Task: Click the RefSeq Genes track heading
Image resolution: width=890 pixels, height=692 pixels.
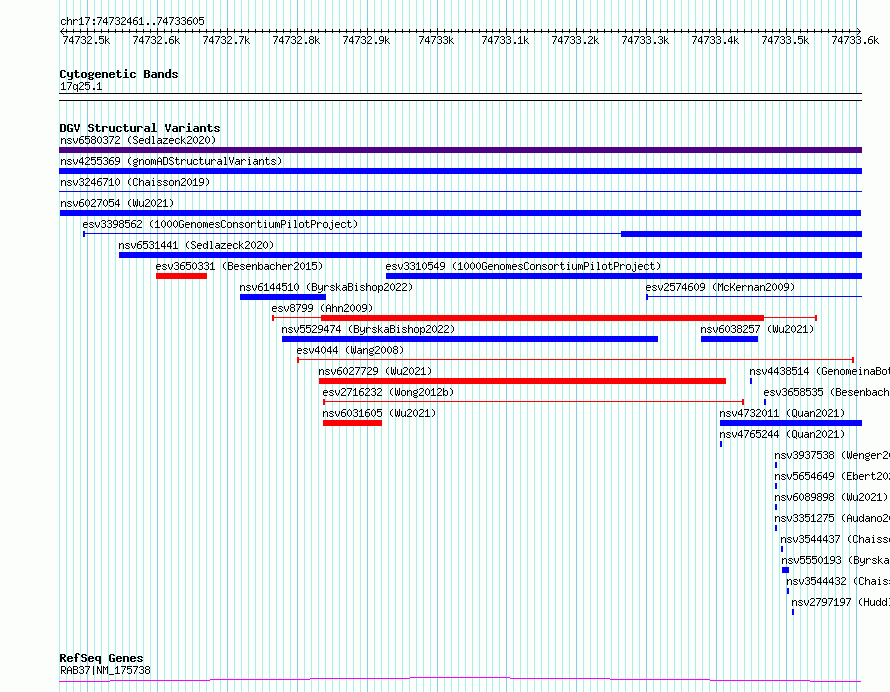Action: [101, 659]
